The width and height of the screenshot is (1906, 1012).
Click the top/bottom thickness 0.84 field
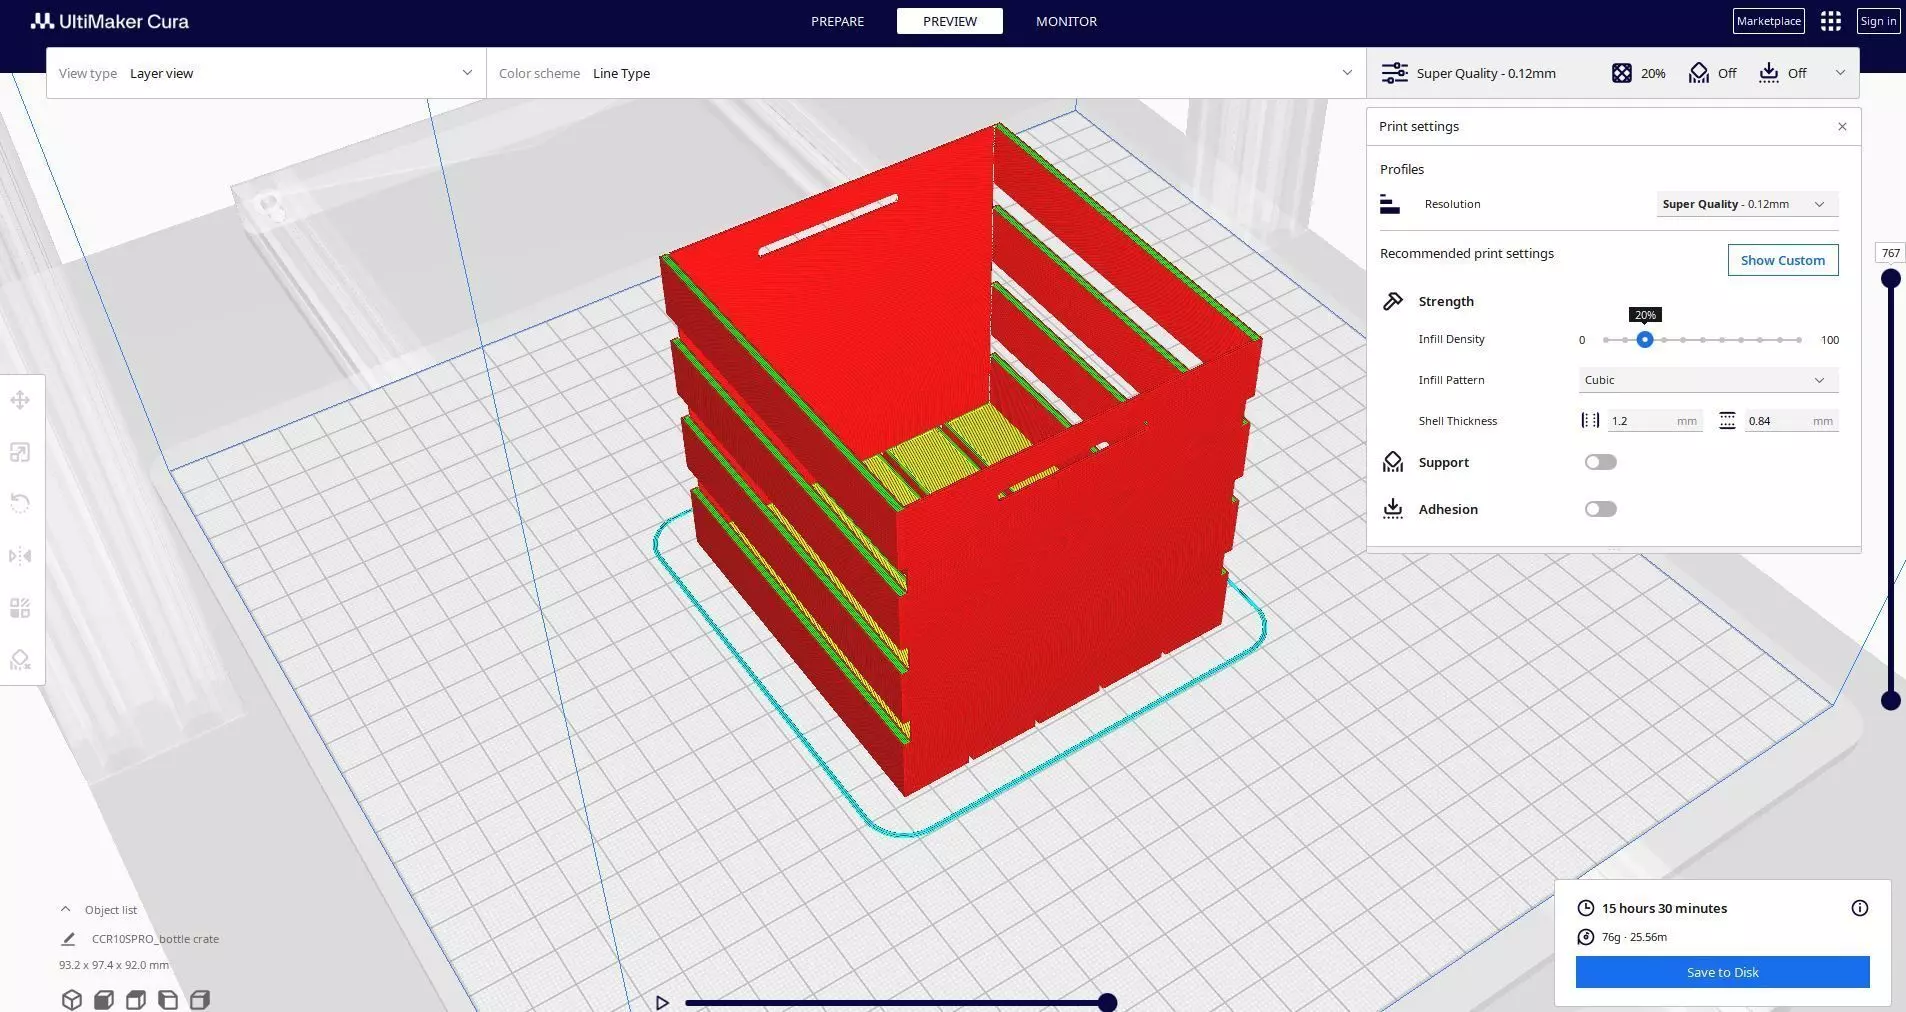(x=1791, y=421)
